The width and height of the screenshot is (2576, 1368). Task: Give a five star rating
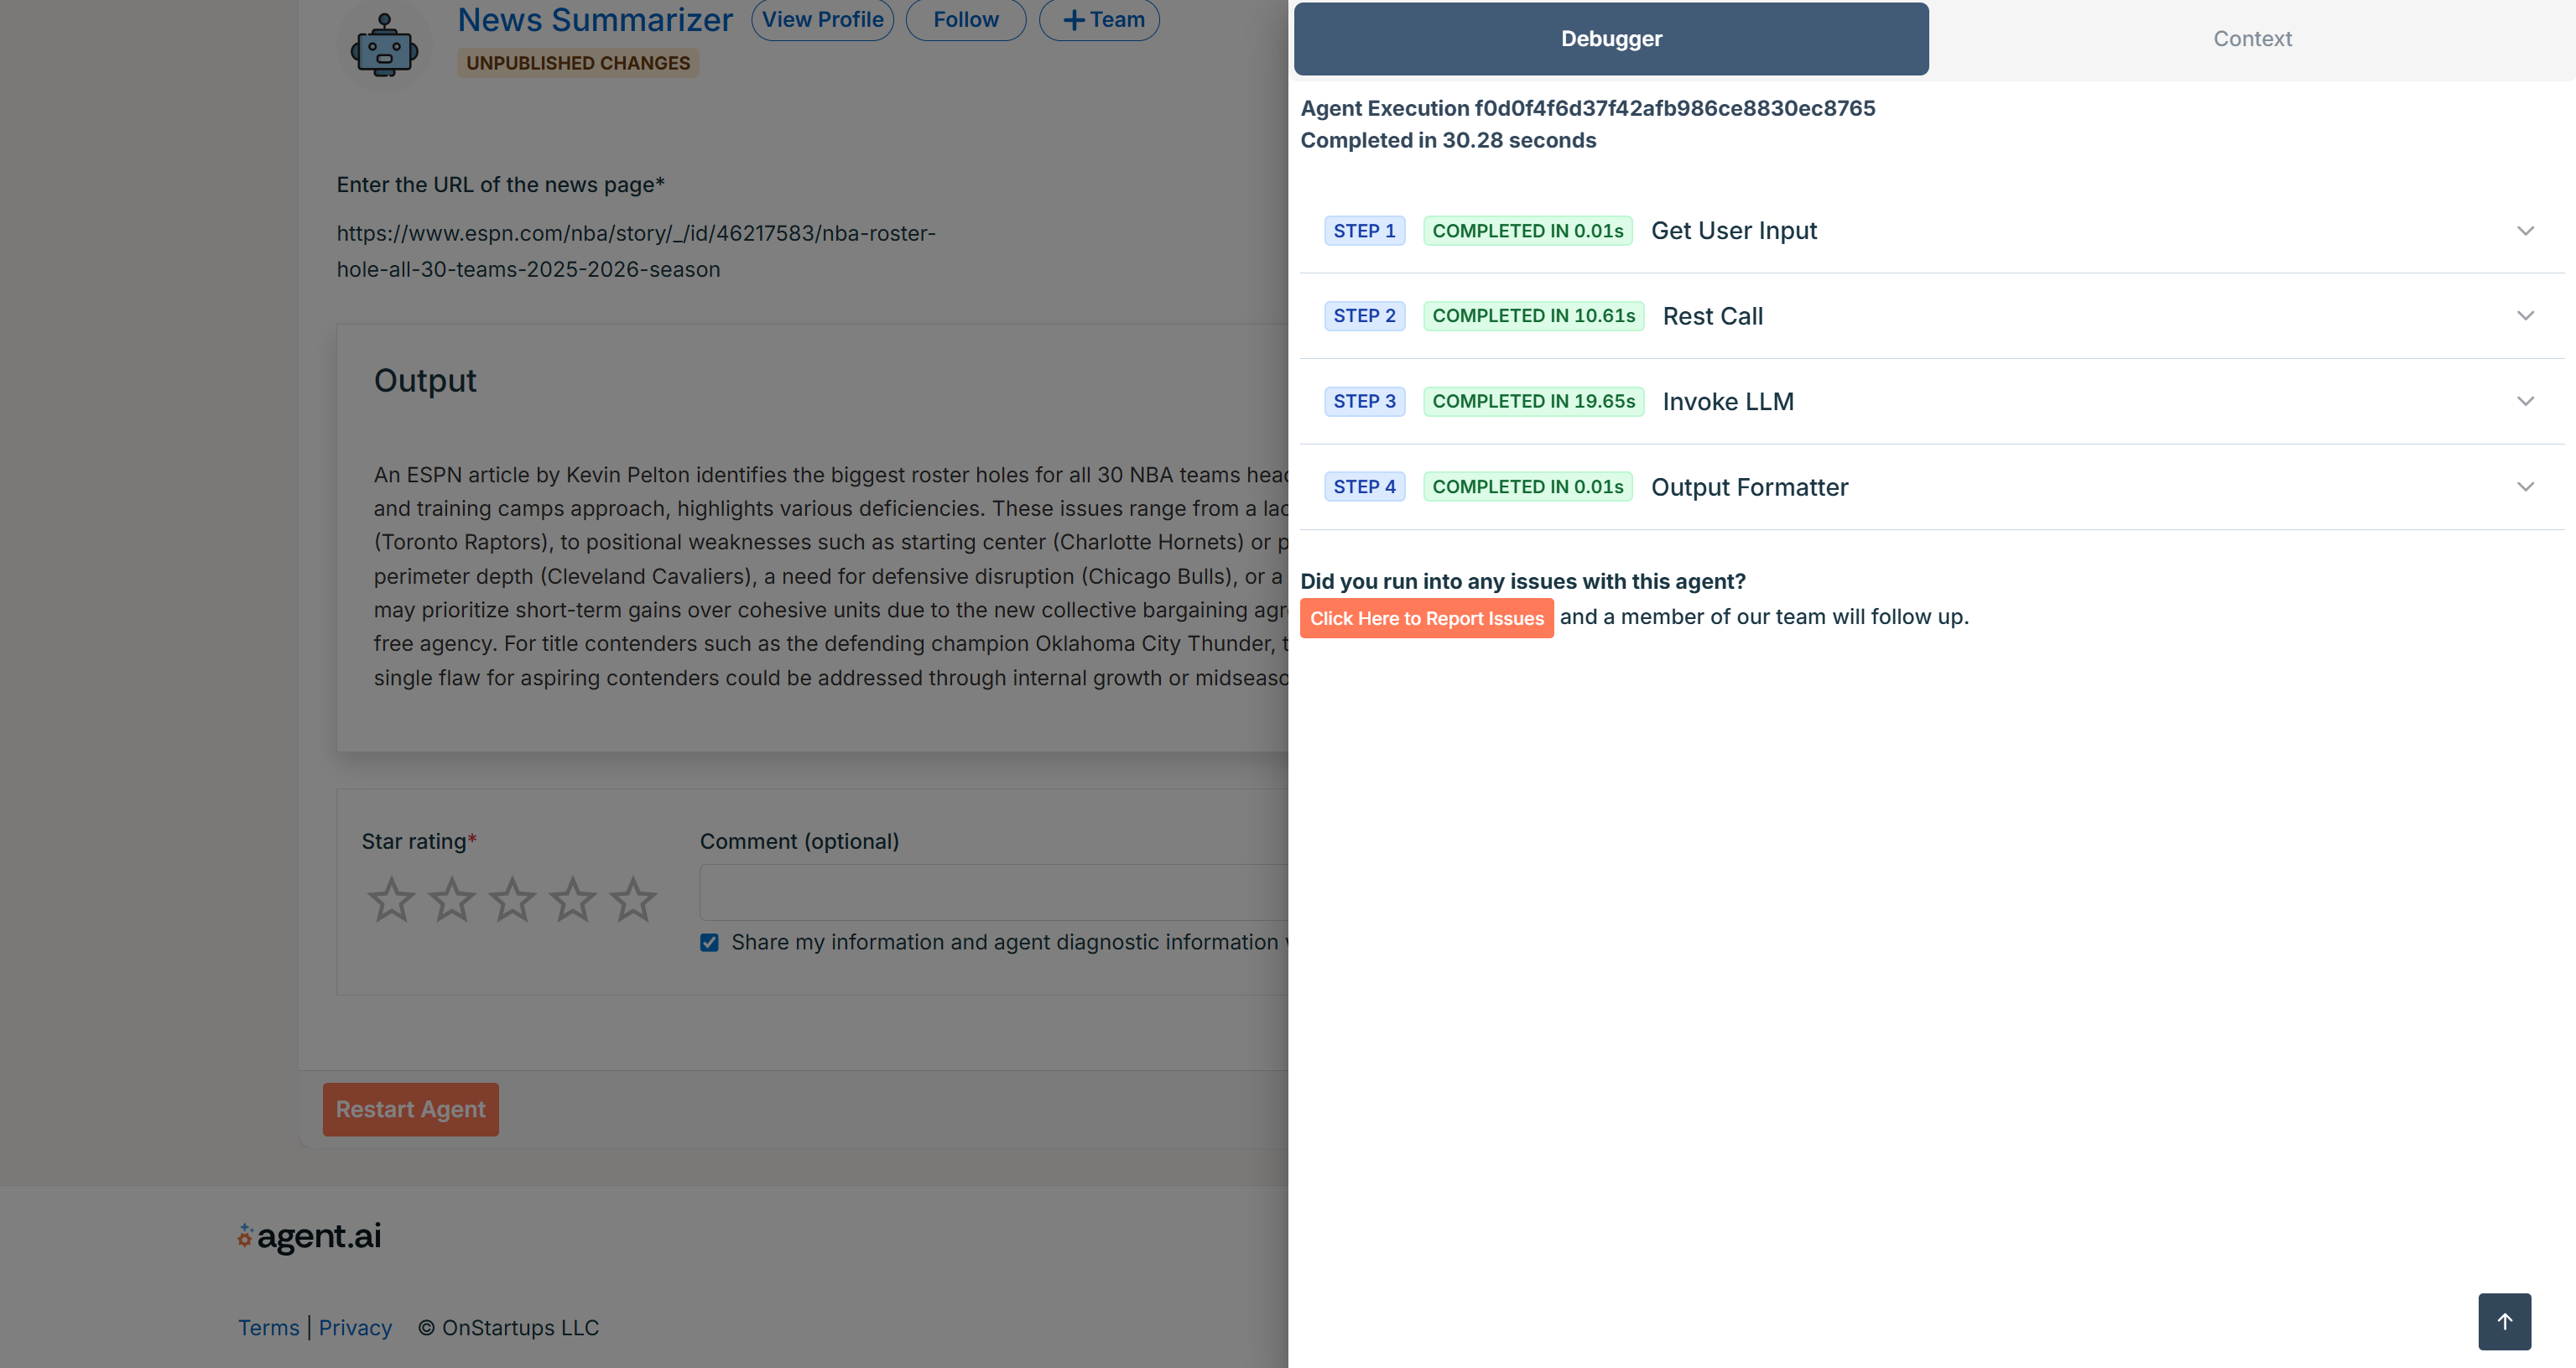pyautogui.click(x=633, y=899)
